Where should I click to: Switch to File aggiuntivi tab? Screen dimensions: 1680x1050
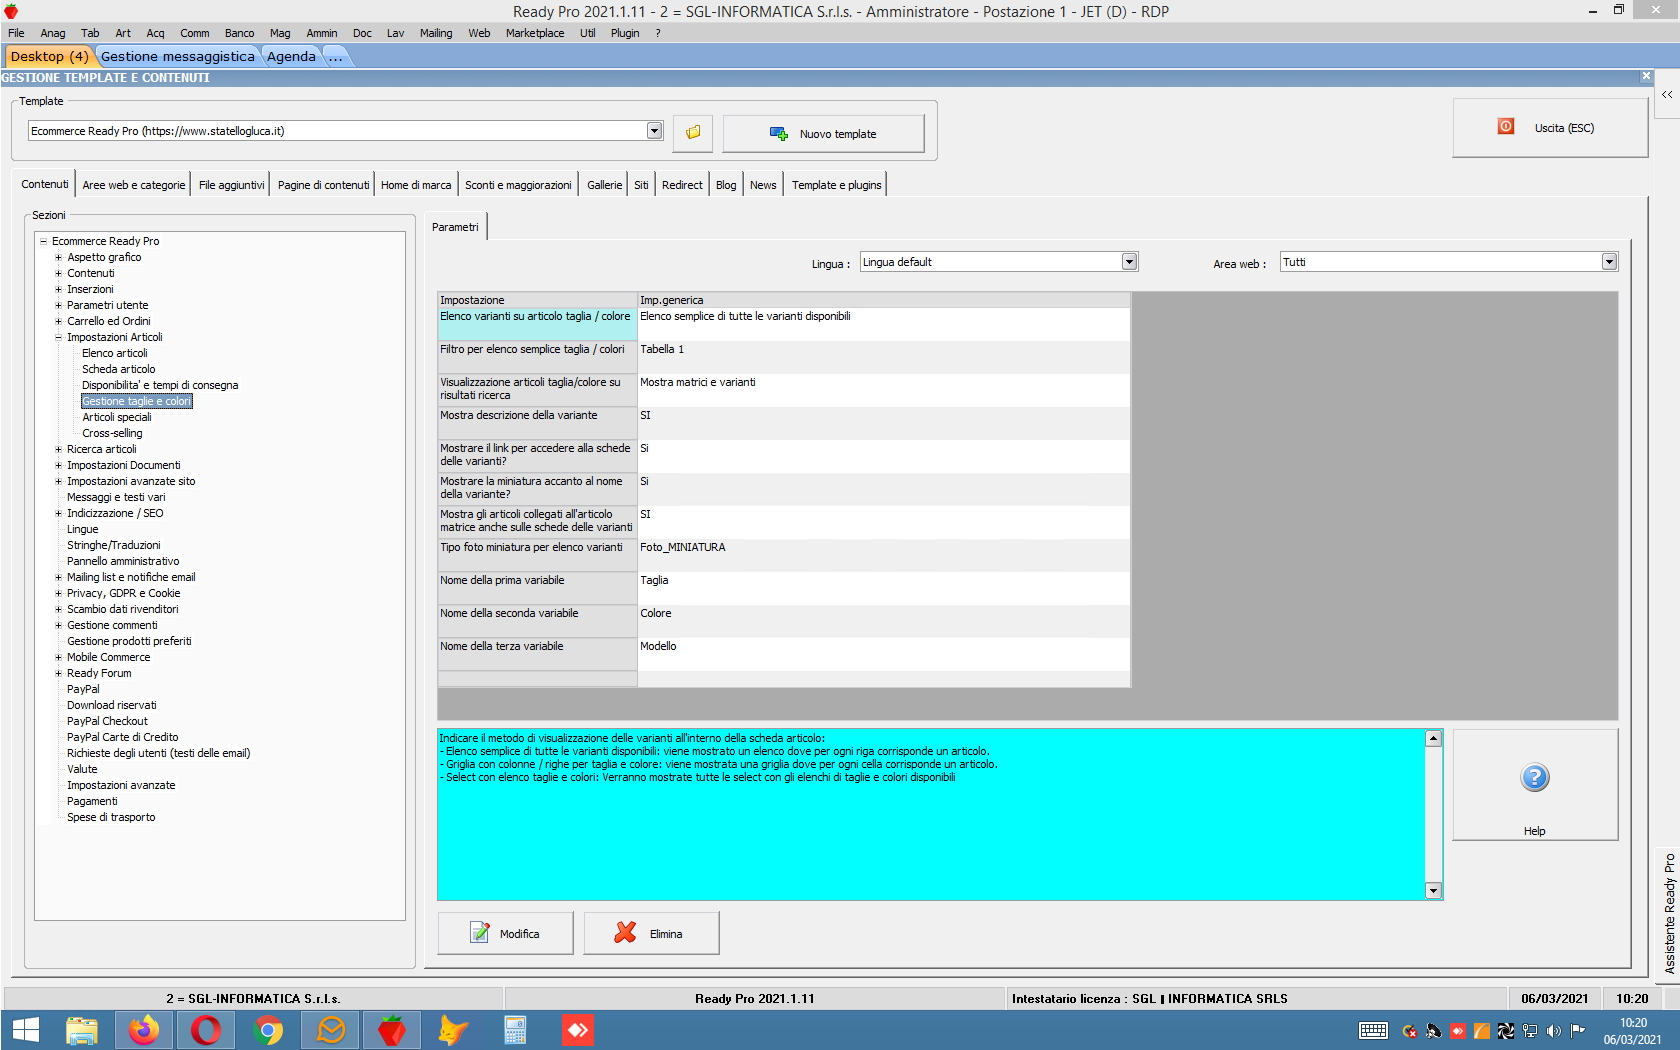click(x=231, y=185)
